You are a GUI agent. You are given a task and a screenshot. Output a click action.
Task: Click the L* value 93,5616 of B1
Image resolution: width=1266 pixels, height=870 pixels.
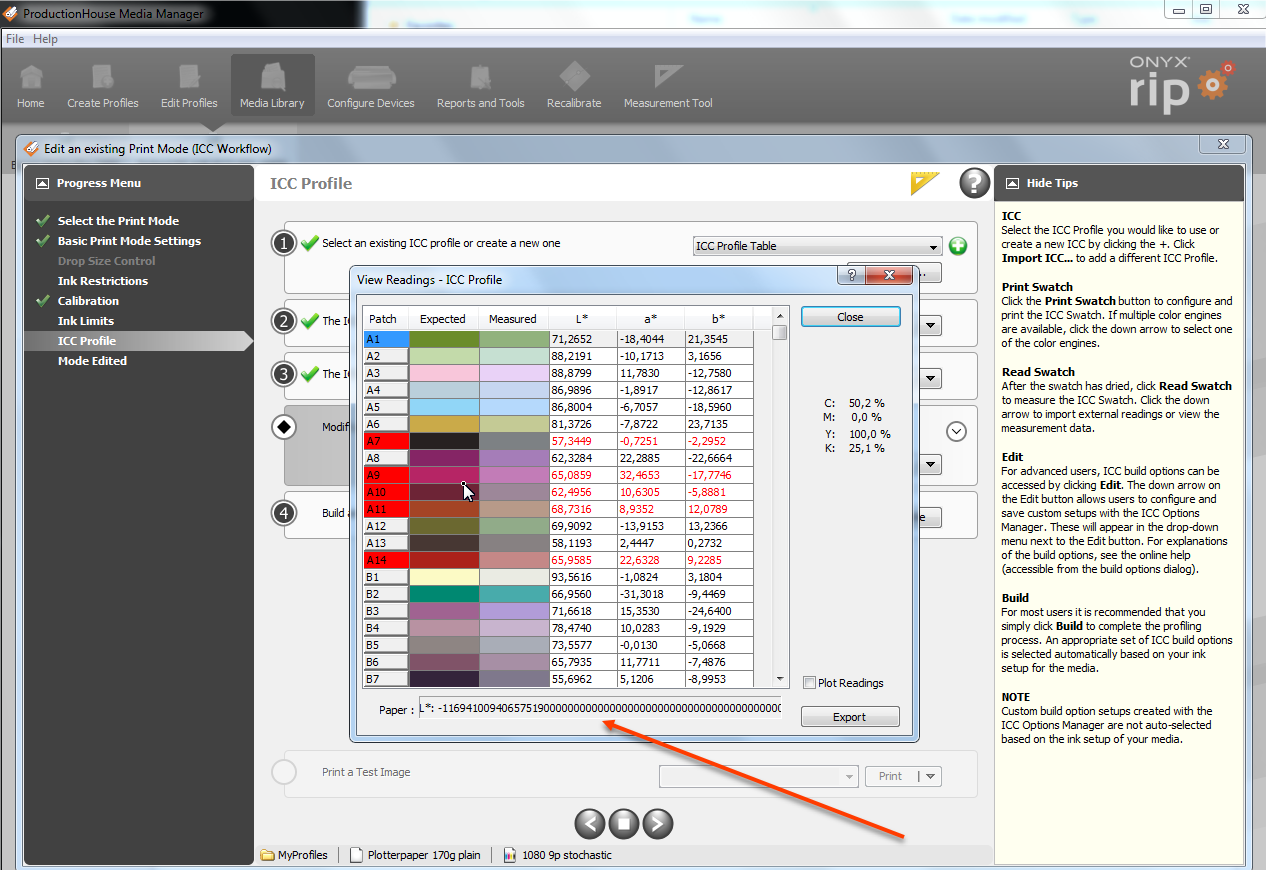pos(583,577)
